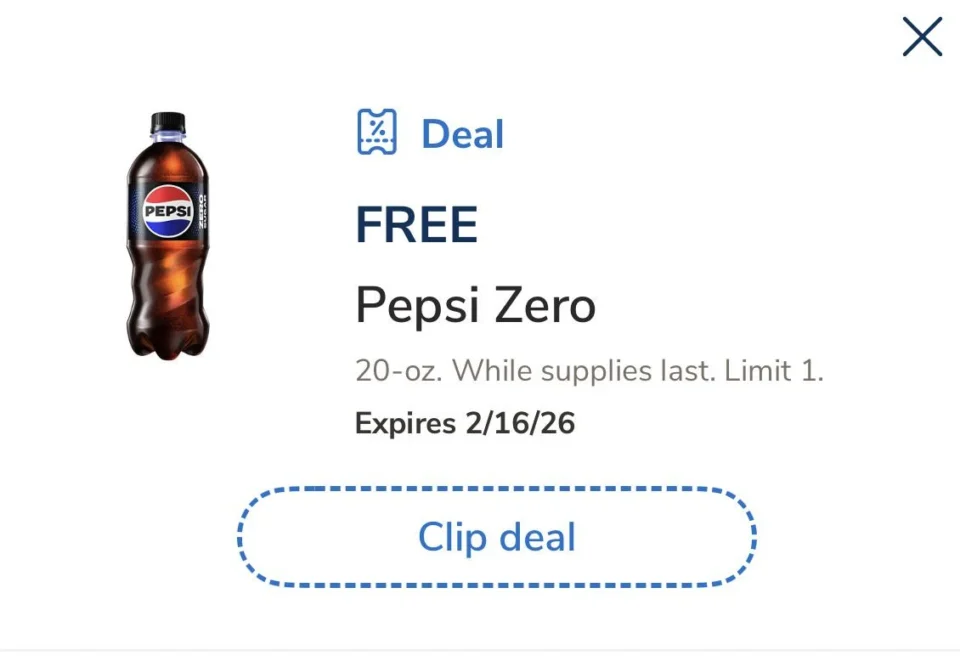This screenshot has width=960, height=667.
Task: Select the "FREE" offer heading
Action: click(x=416, y=225)
